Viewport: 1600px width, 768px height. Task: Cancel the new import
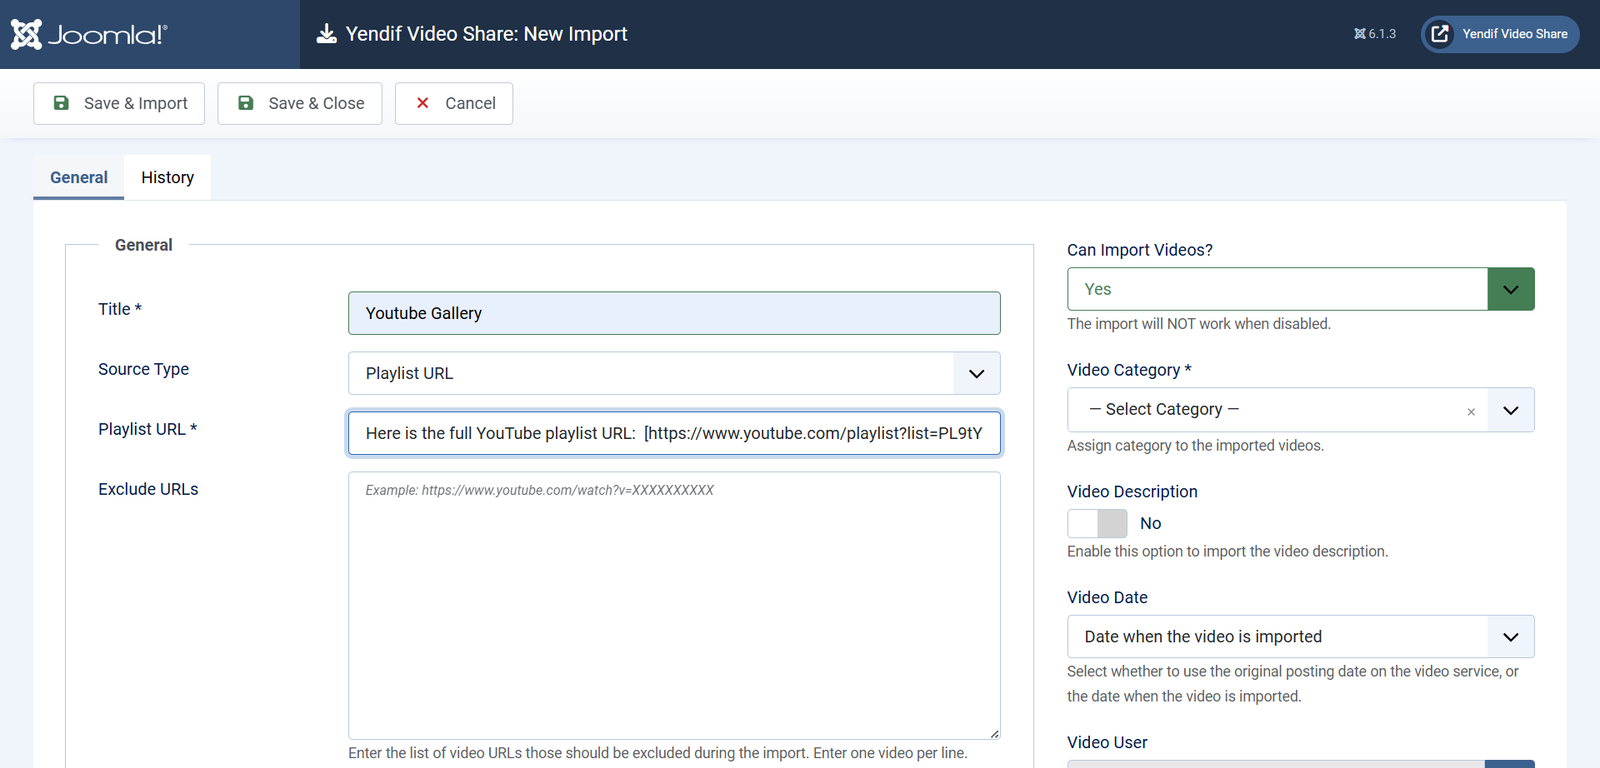point(454,103)
